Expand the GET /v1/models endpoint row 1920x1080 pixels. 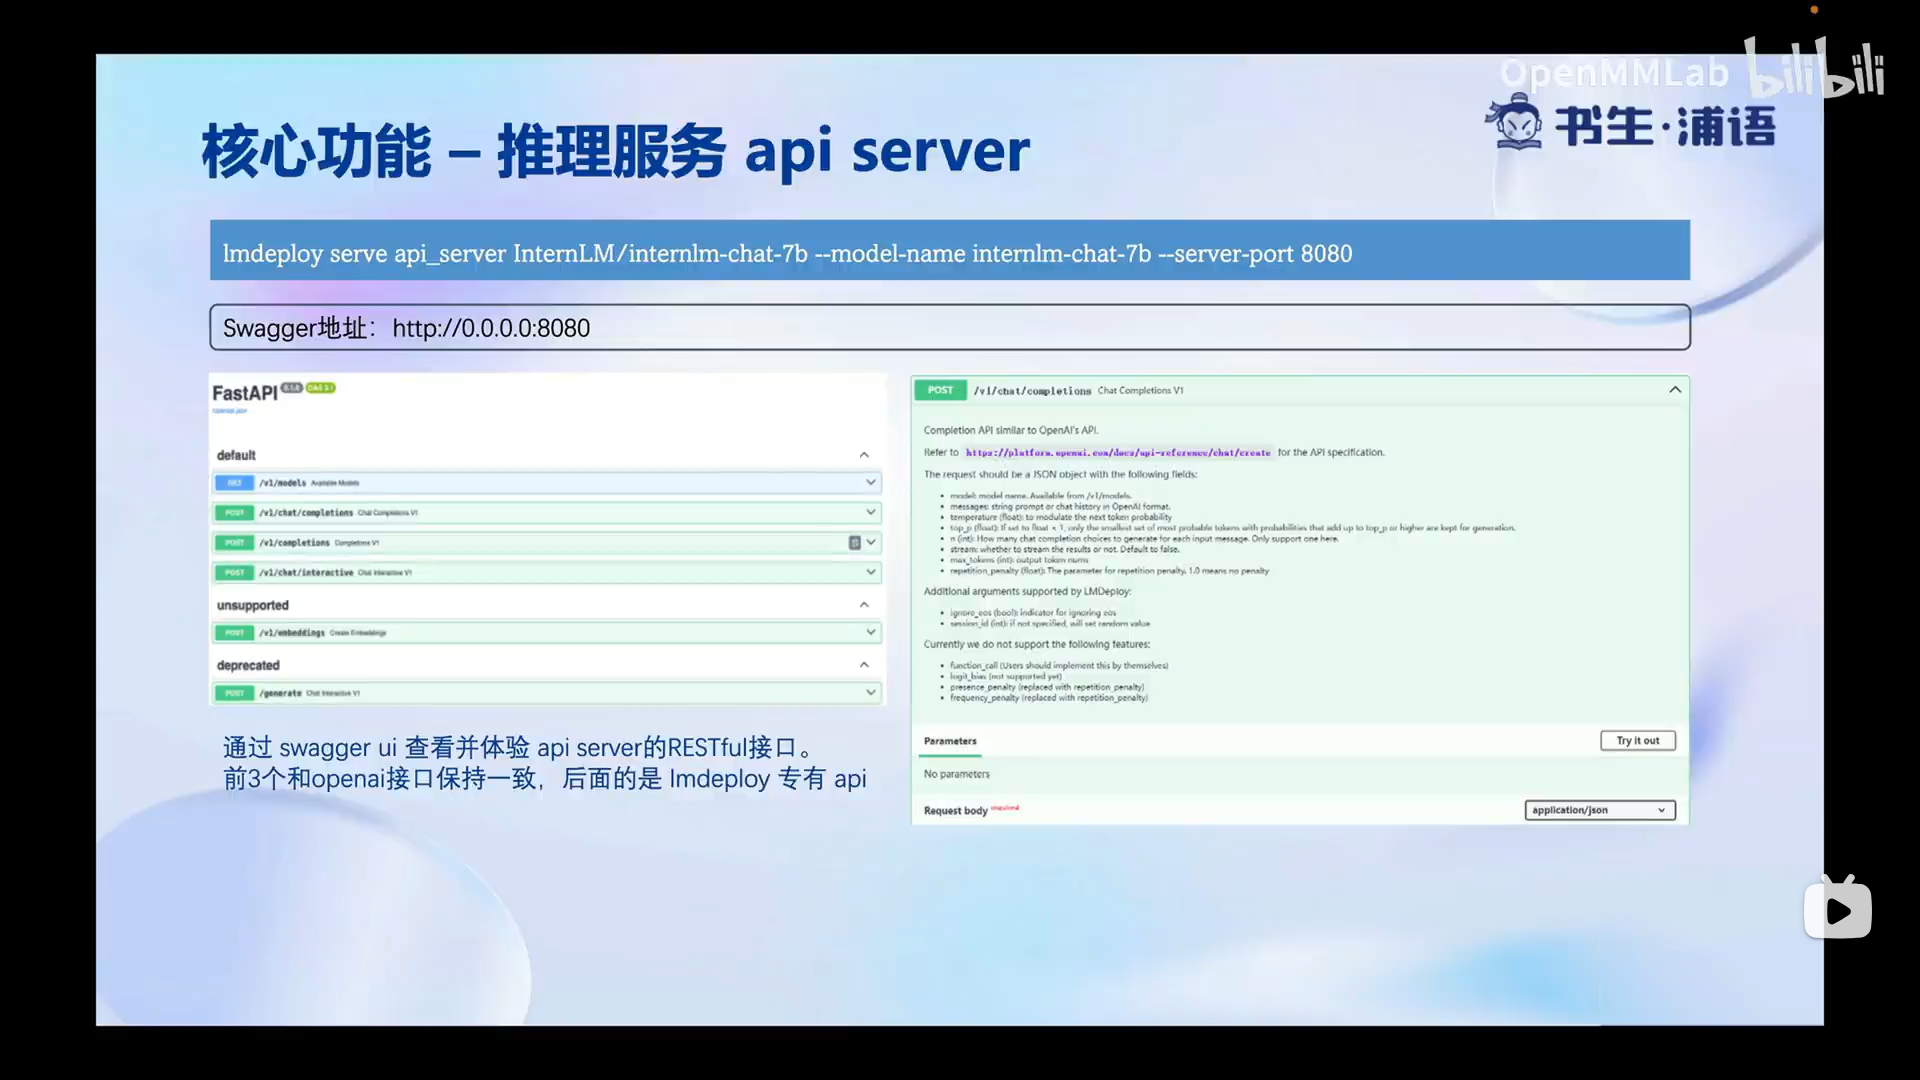pos(546,483)
